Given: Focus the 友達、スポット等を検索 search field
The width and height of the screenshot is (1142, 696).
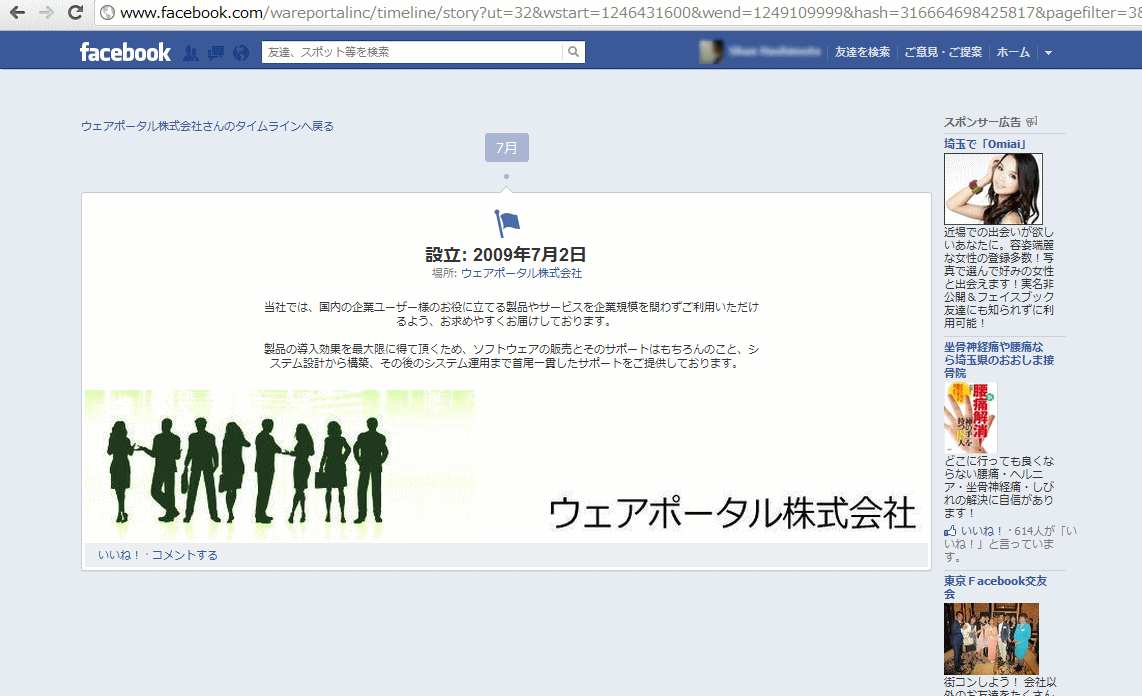Looking at the screenshot, I should [411, 52].
